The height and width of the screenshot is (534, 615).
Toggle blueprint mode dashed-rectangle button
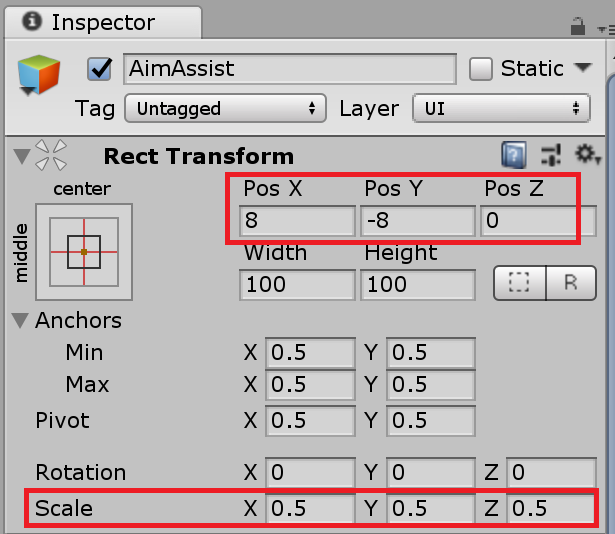519,283
